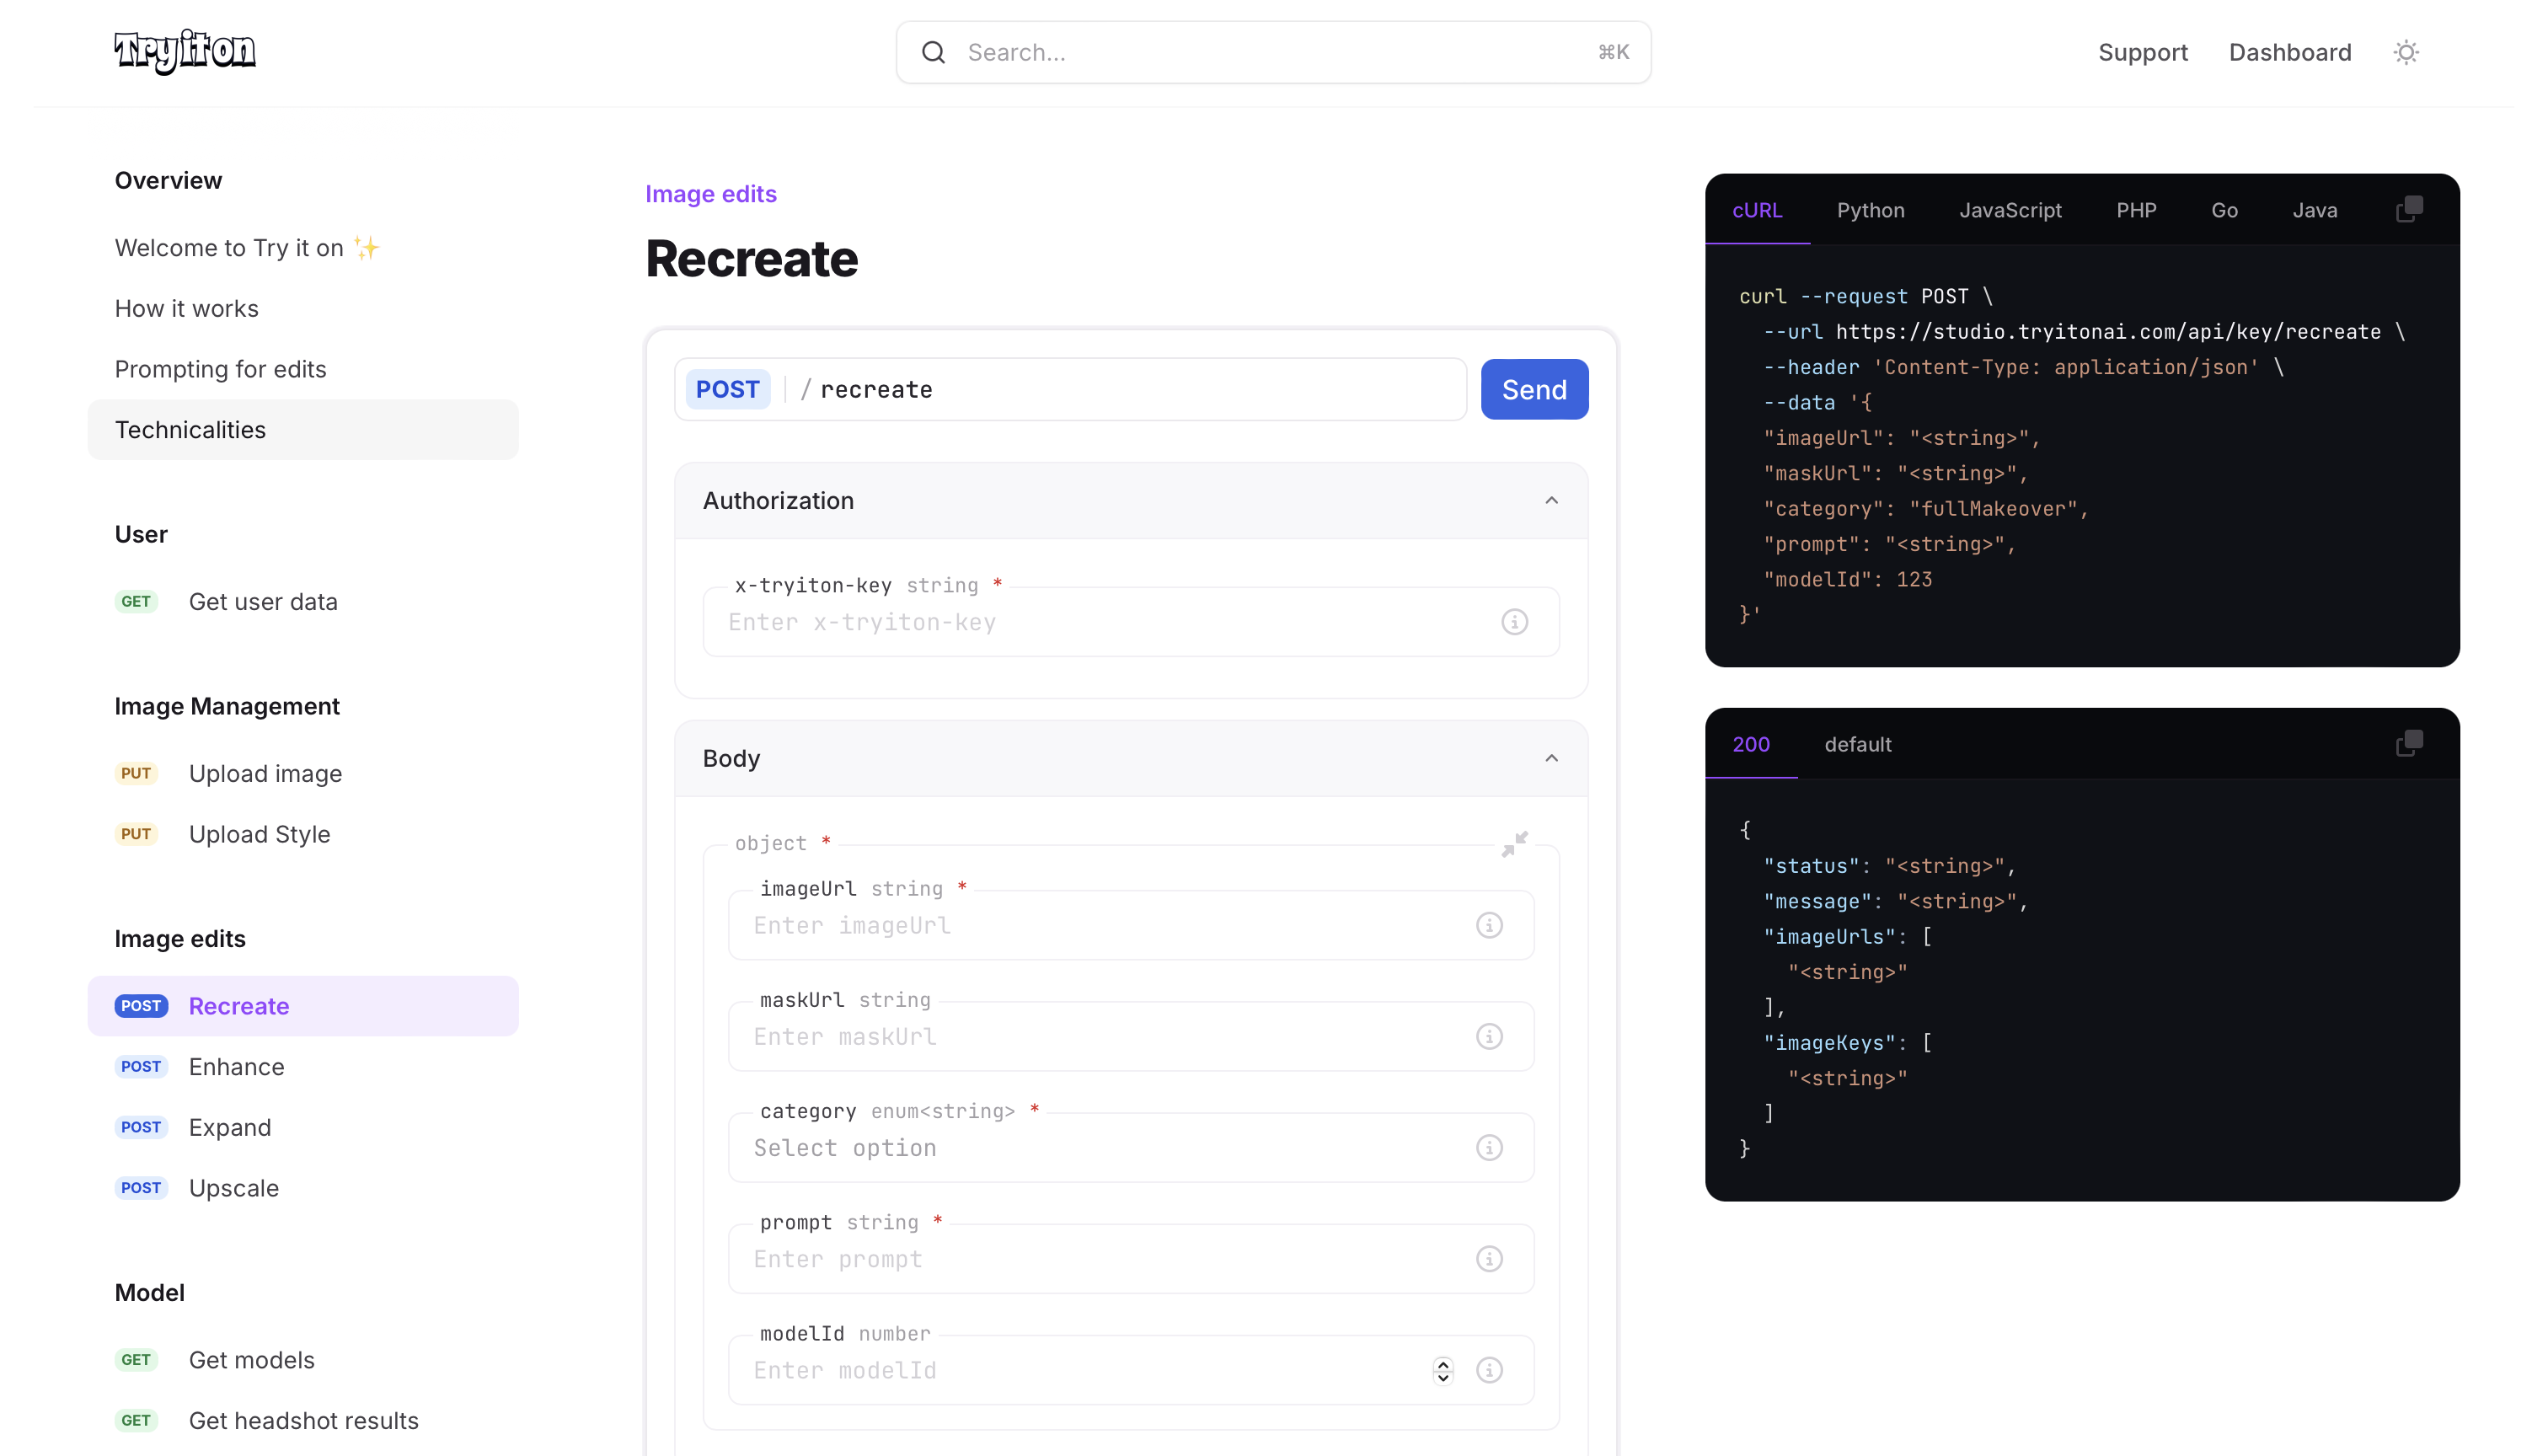
Task: Click the GET badge for Get headshot results
Action: pyautogui.click(x=136, y=1420)
